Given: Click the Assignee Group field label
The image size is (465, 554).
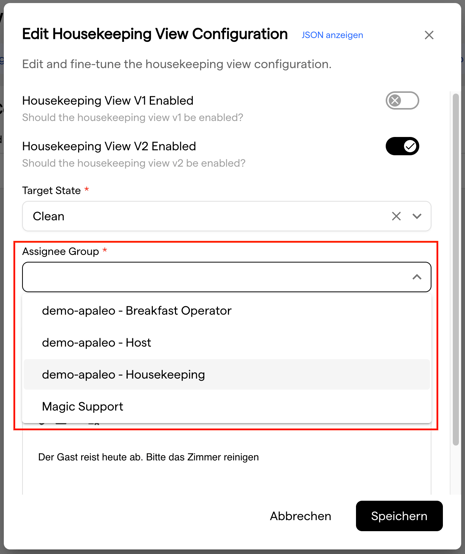Looking at the screenshot, I should click(60, 252).
